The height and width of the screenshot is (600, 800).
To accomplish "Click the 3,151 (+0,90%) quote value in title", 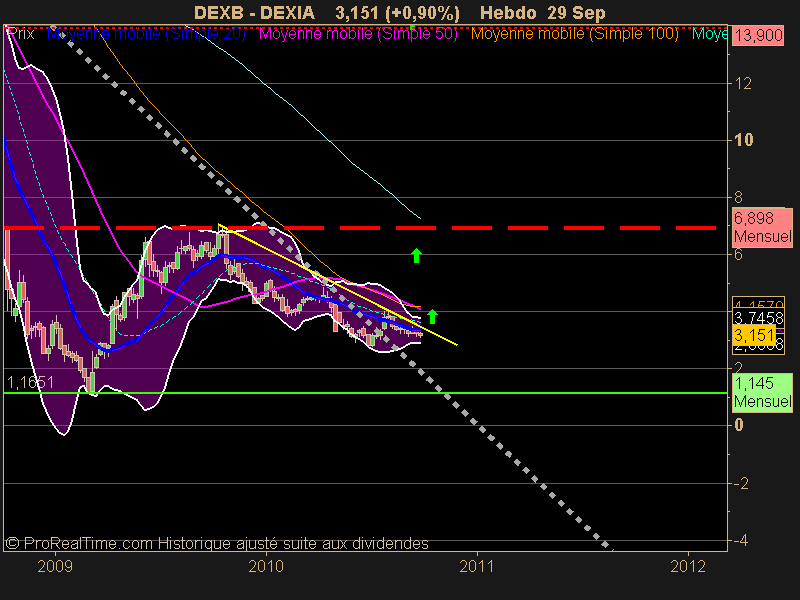I will tap(397, 13).
